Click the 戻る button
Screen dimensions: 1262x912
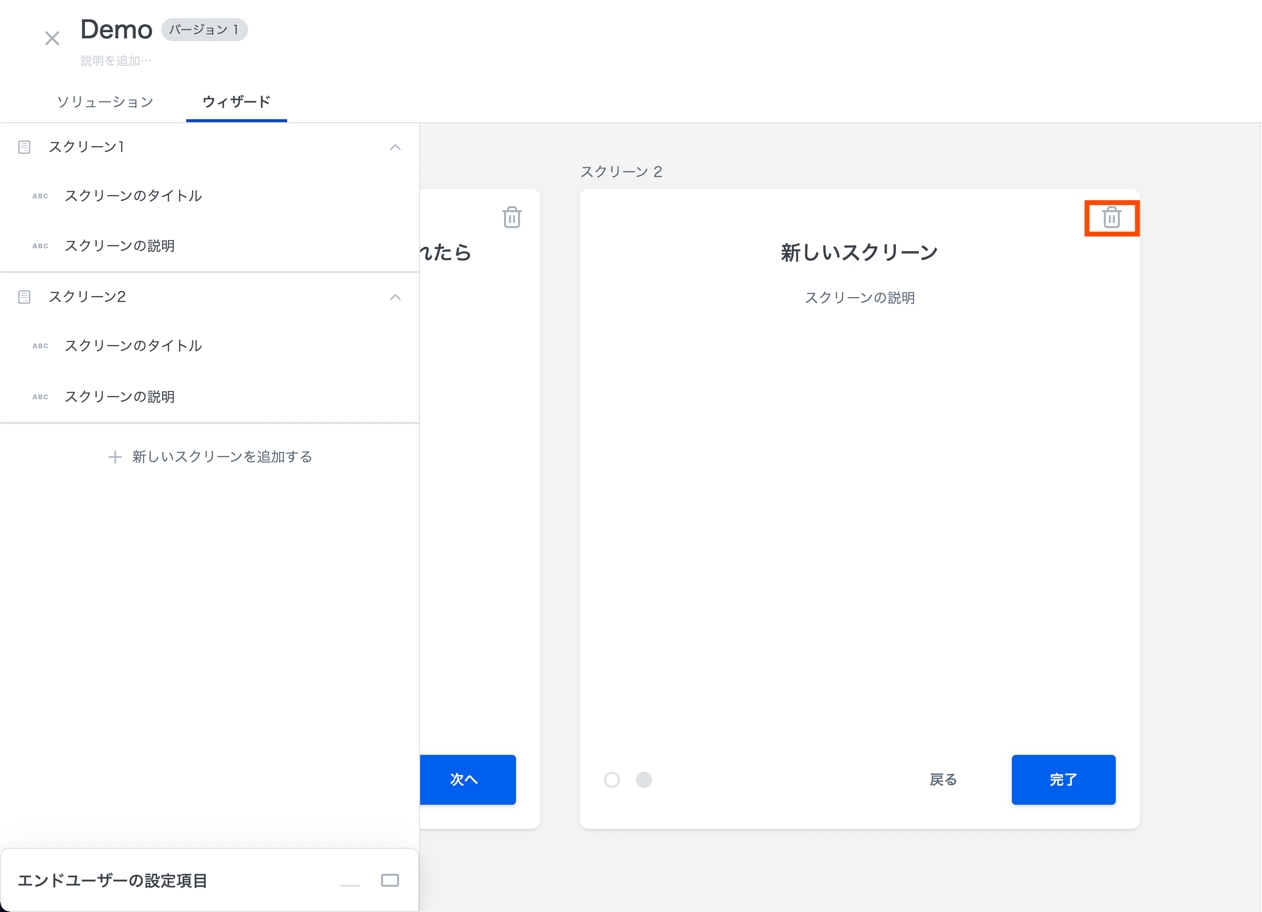coord(943,780)
